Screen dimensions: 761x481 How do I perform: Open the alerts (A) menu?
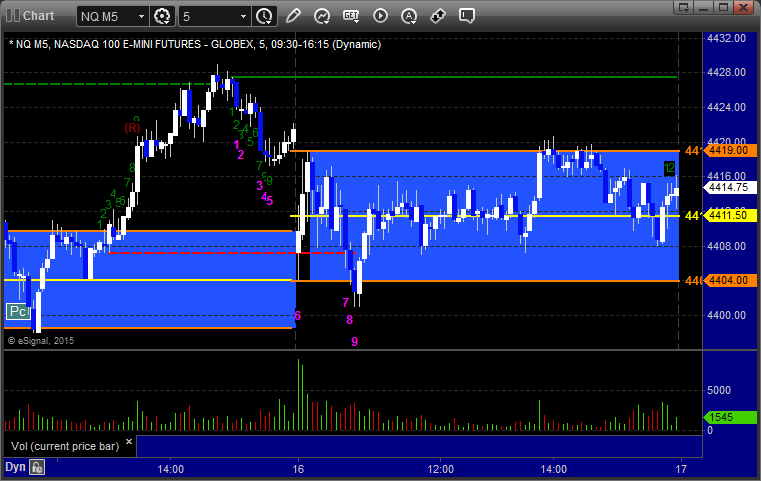pyautogui.click(x=409, y=16)
